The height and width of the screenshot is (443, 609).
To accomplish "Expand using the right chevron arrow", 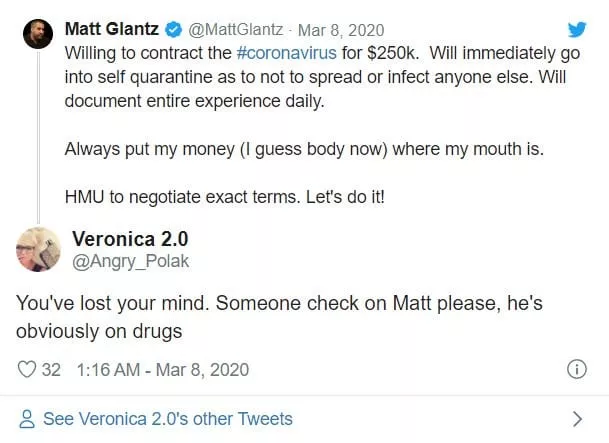I will tap(577, 418).
